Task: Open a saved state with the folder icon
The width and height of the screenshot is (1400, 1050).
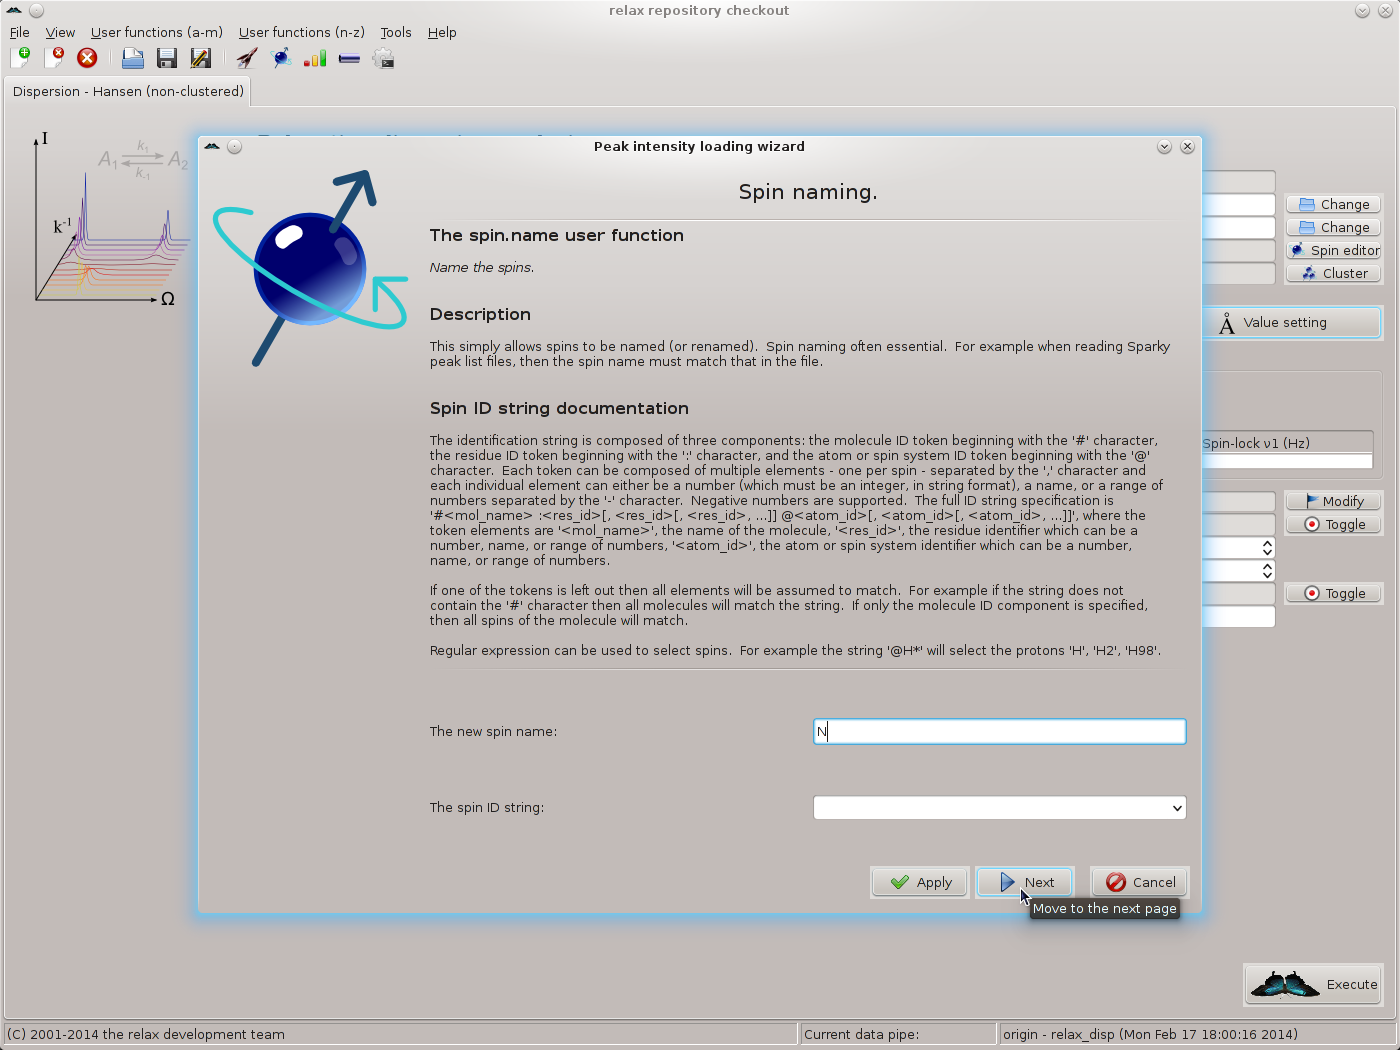Action: click(x=132, y=58)
